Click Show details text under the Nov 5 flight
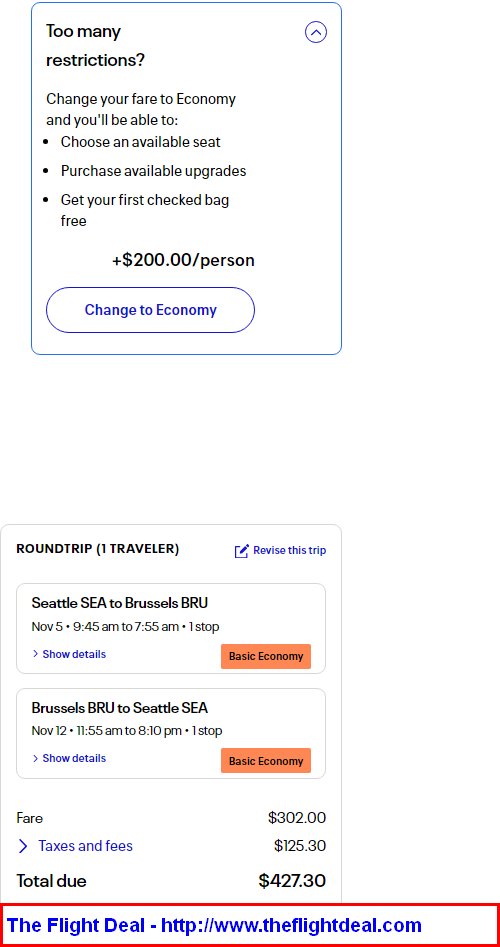Viewport: 500px width, 947px height. click(x=74, y=654)
